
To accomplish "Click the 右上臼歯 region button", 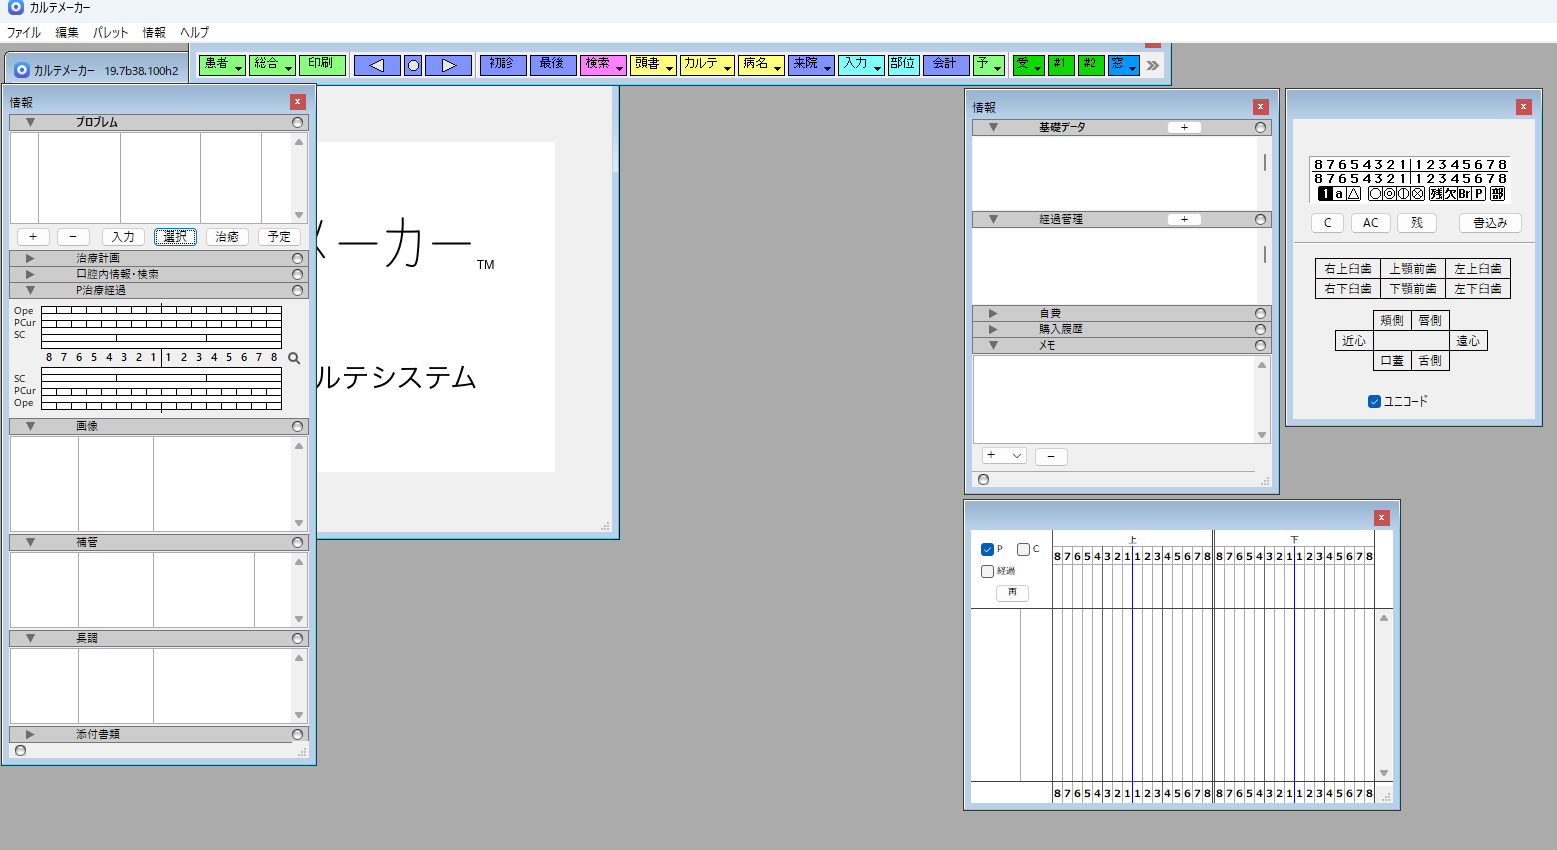I will 1347,269.
